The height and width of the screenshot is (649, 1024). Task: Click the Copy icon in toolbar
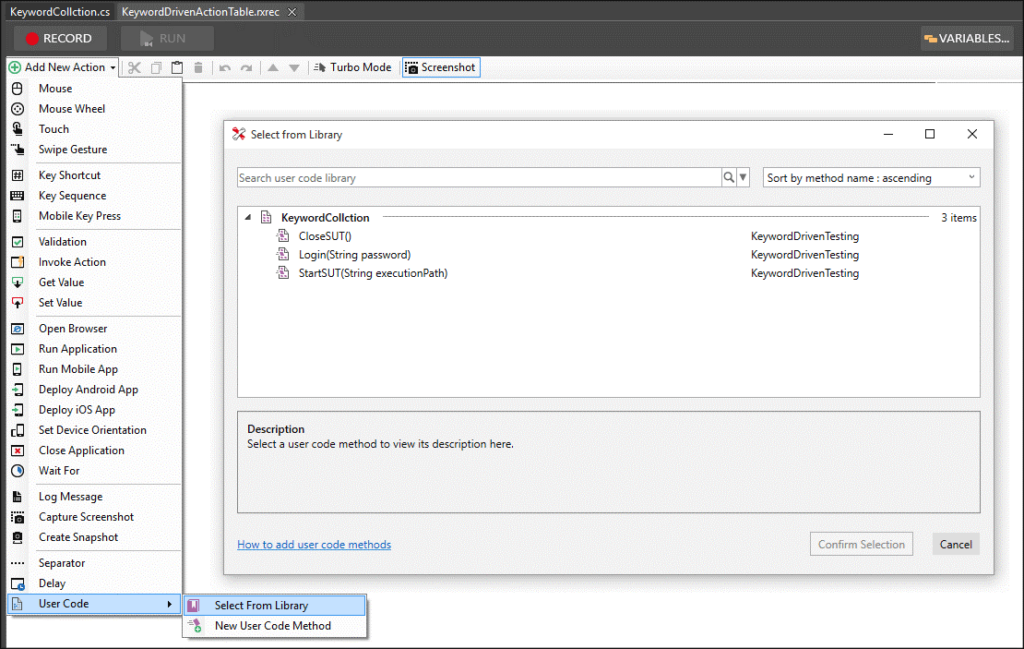[x=156, y=68]
